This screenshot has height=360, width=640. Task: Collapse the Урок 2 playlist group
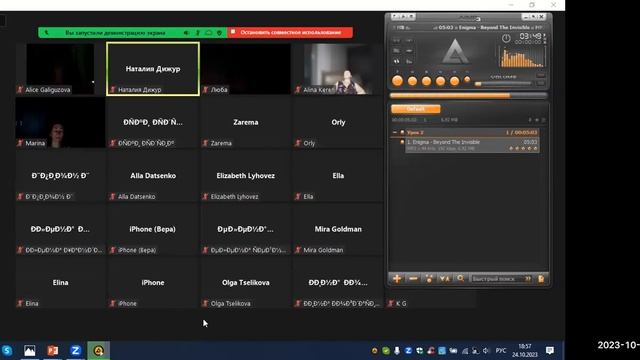click(395, 132)
